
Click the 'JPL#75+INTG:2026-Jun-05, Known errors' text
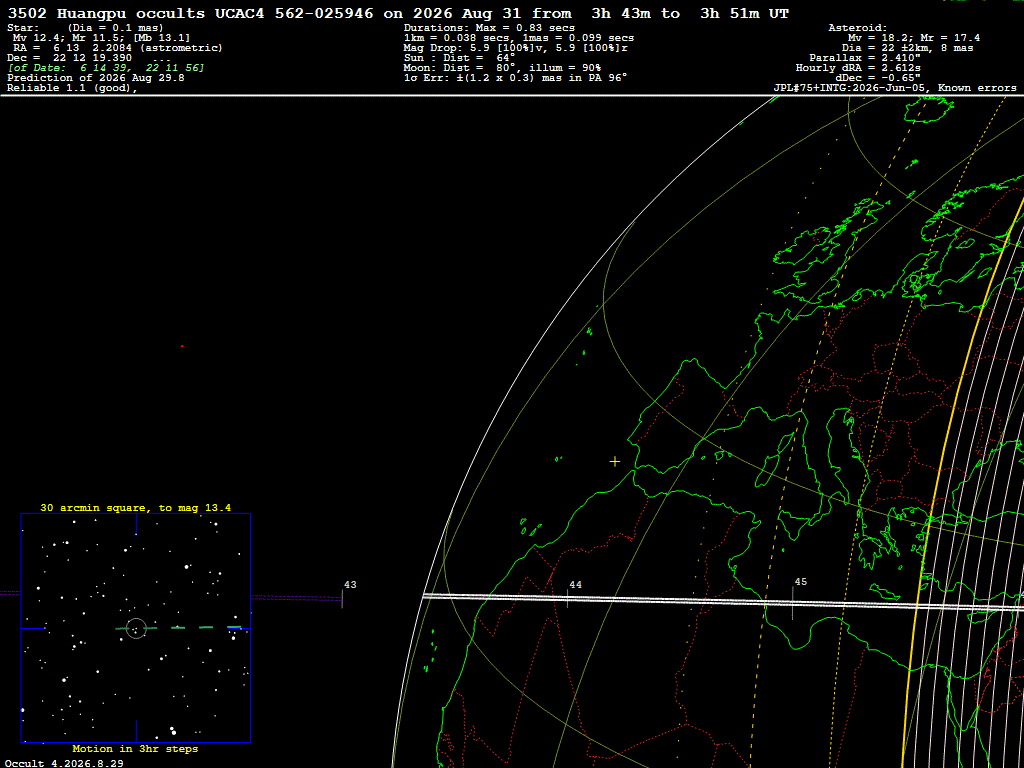895,88
